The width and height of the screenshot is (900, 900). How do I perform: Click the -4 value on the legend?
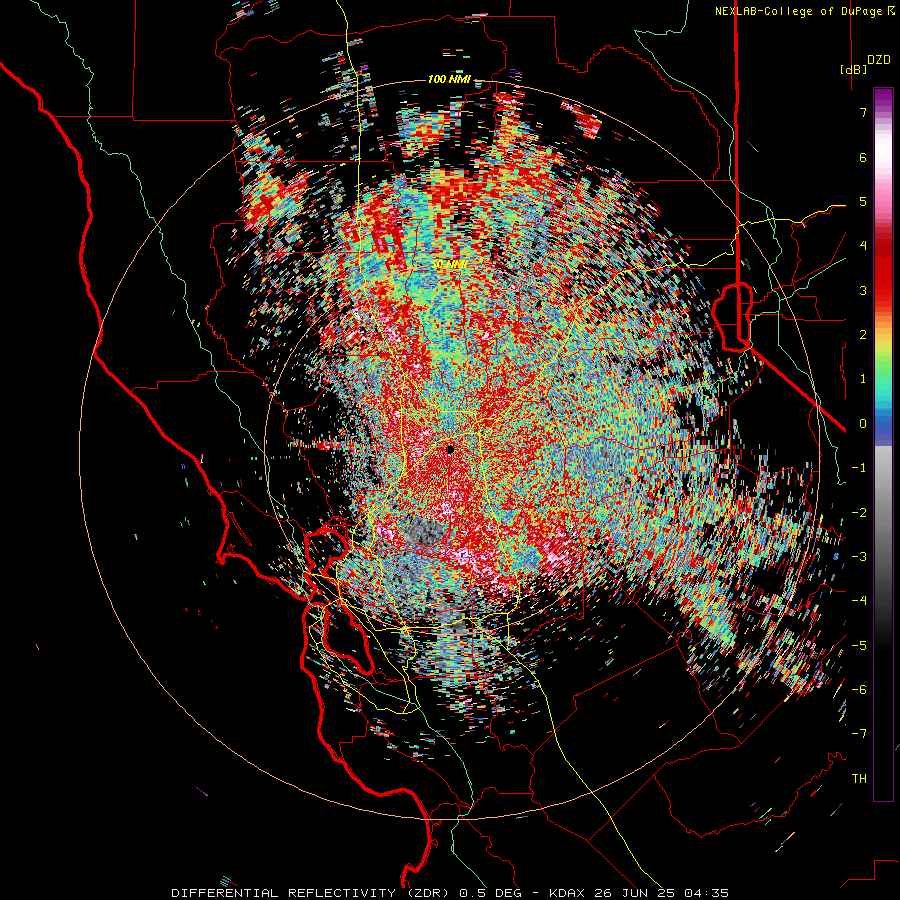click(x=859, y=601)
